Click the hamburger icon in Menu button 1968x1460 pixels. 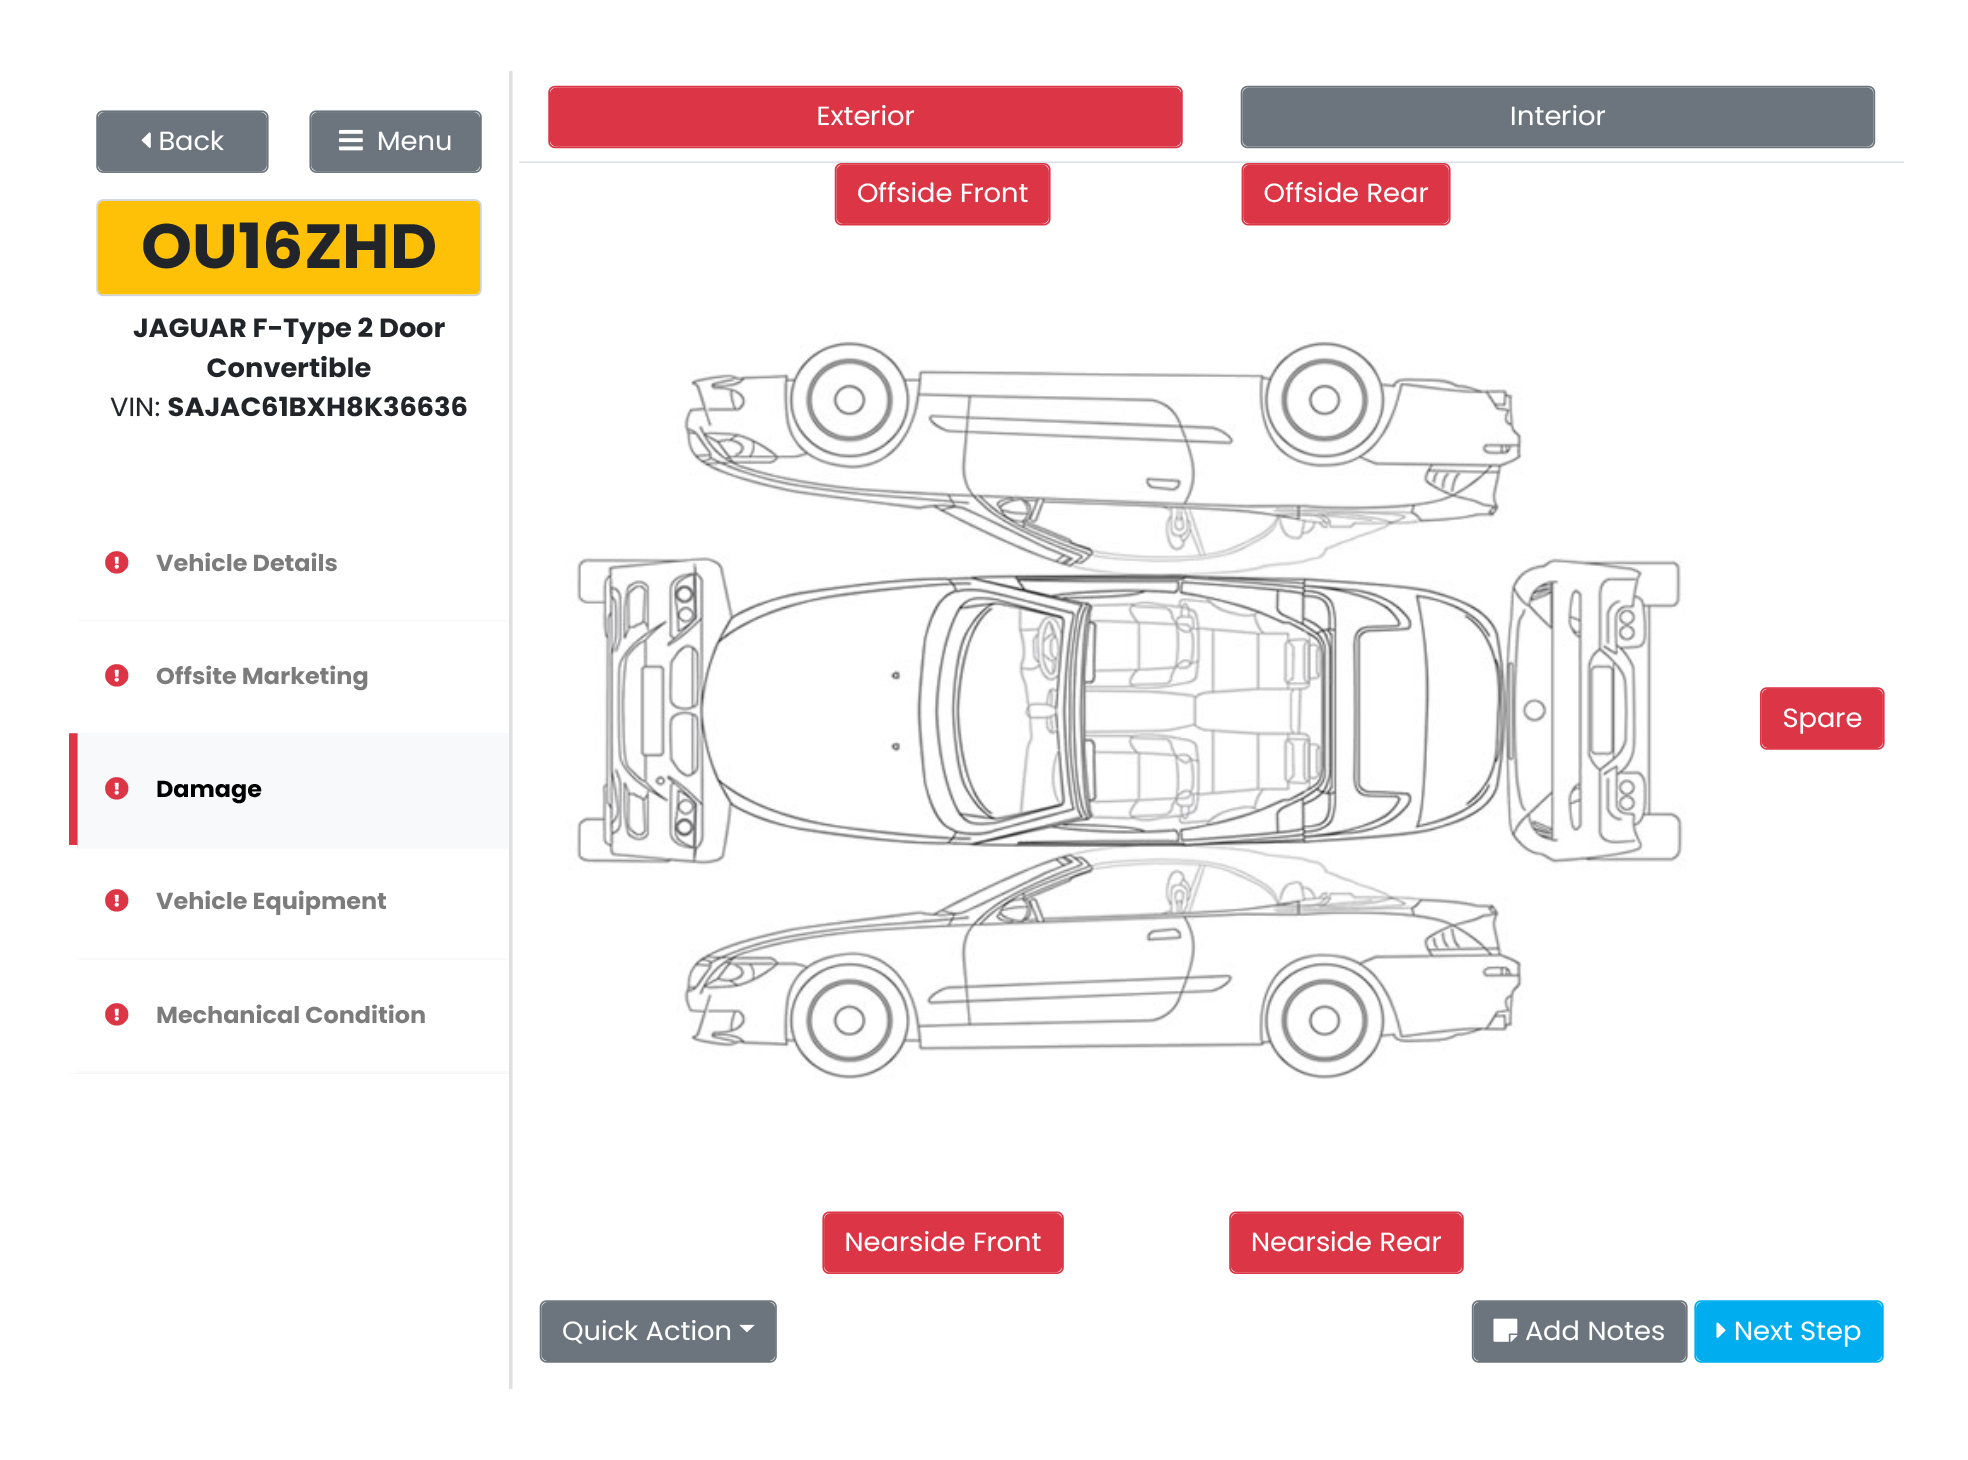coord(350,141)
